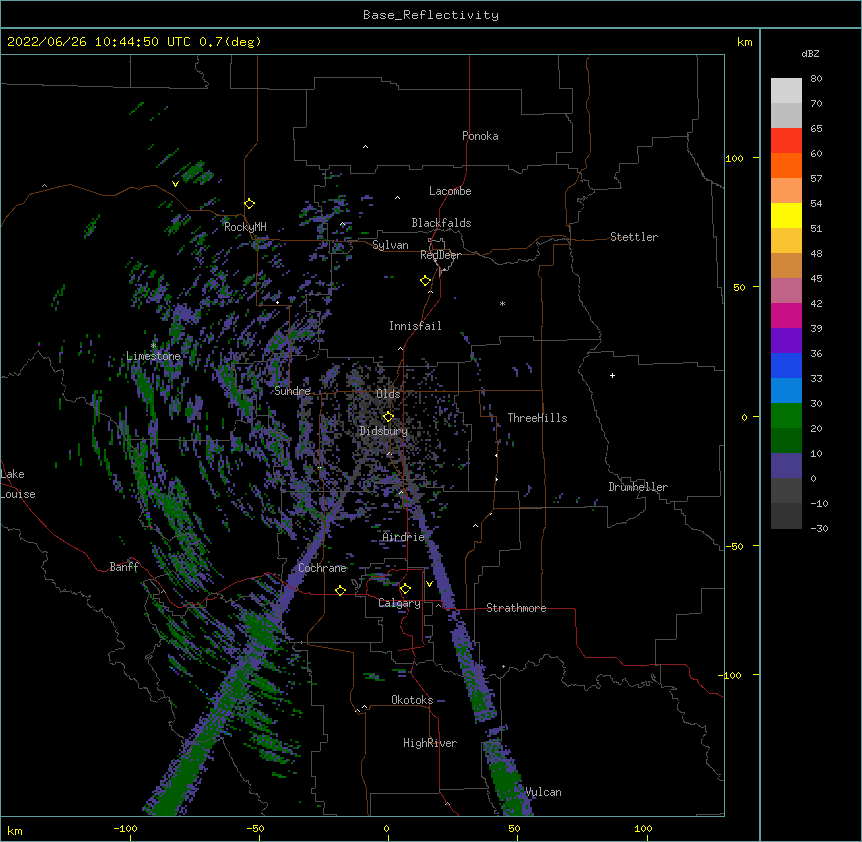
Task: Select the mauve pink swatch between 45 and 42
Action: coord(786,291)
